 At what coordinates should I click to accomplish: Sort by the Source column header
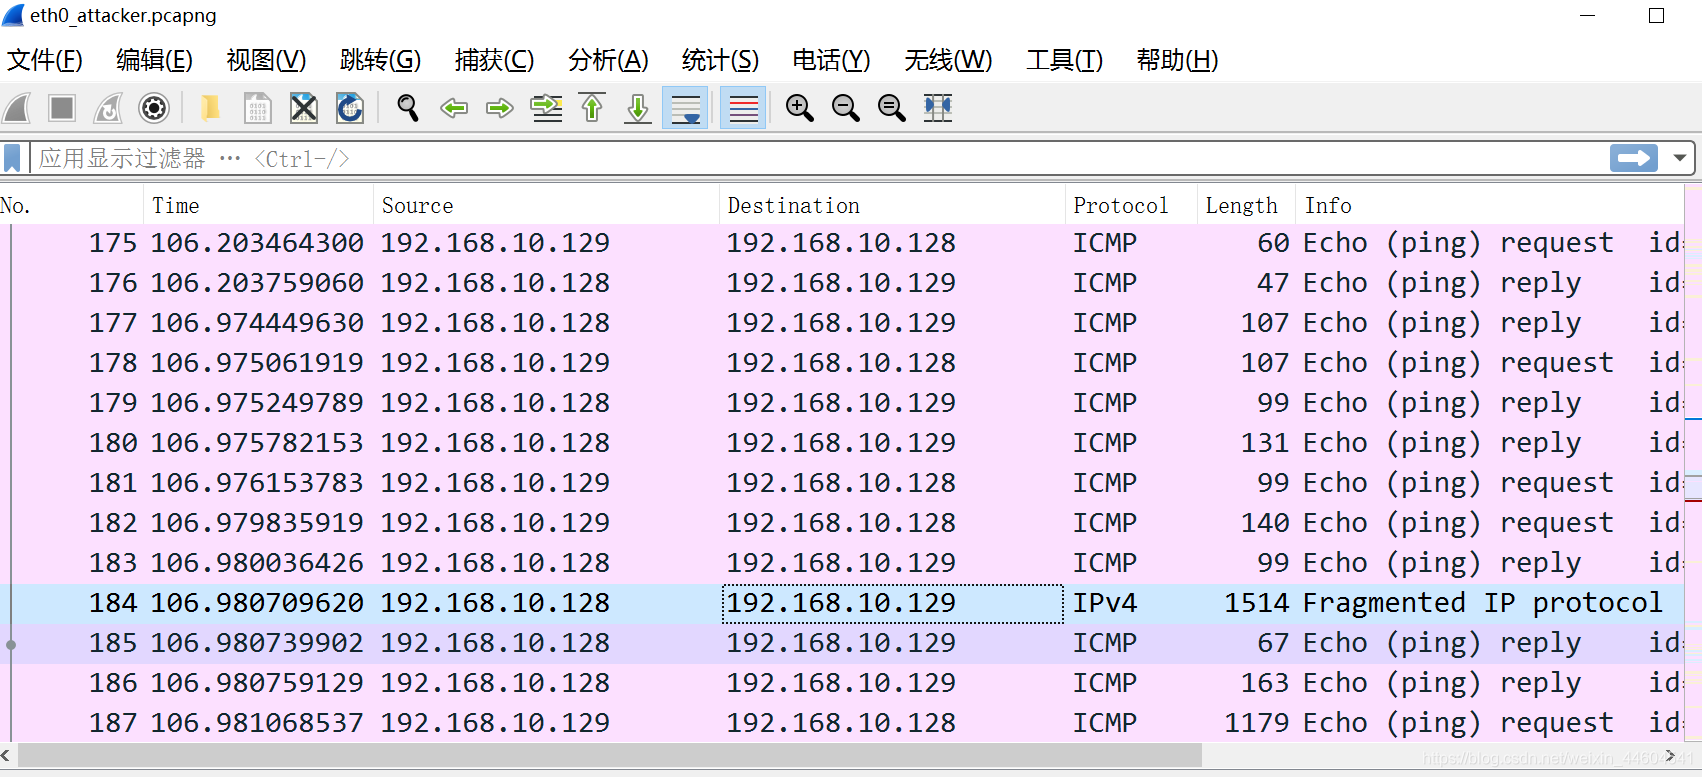[546, 205]
